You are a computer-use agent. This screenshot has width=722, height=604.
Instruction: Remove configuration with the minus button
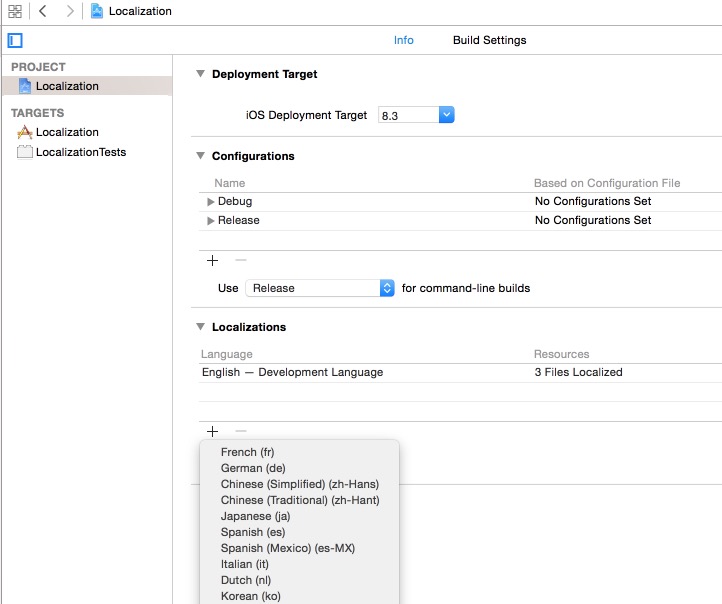point(240,260)
